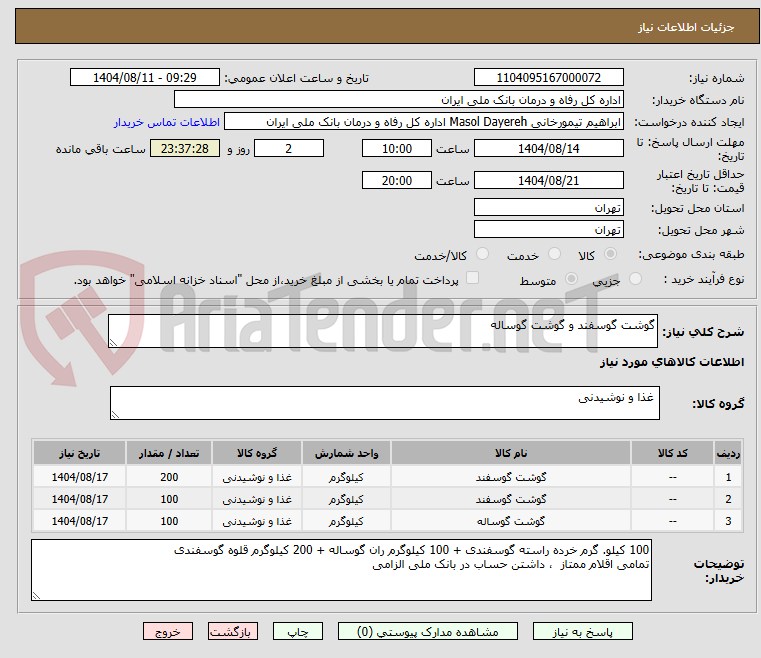Click گوشت گوساله in row 3
This screenshot has height=658, width=761.
pyautogui.click(x=511, y=521)
